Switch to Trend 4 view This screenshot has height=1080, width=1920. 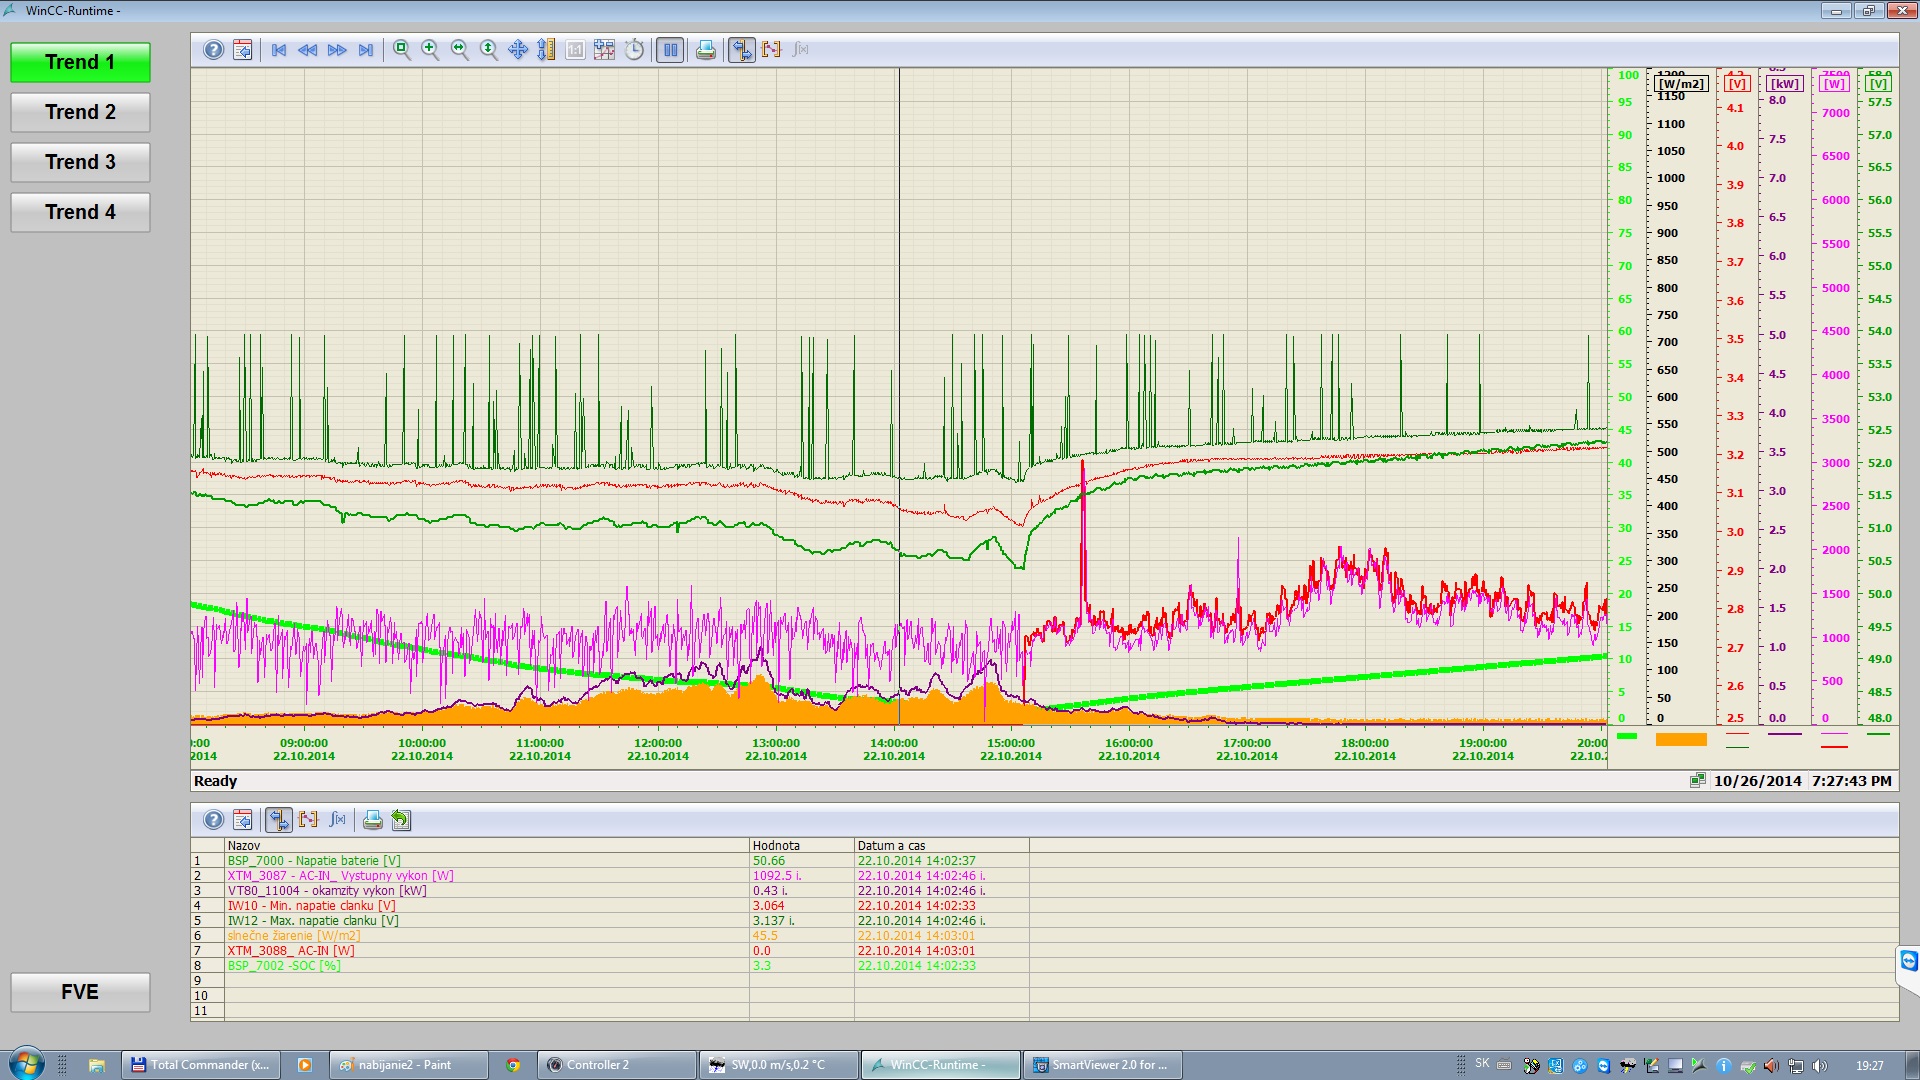pos(80,212)
